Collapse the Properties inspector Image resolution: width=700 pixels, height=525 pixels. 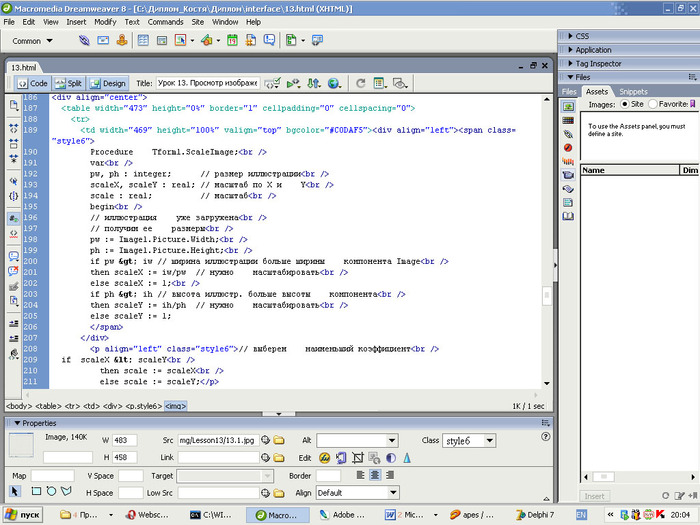pos(17,423)
